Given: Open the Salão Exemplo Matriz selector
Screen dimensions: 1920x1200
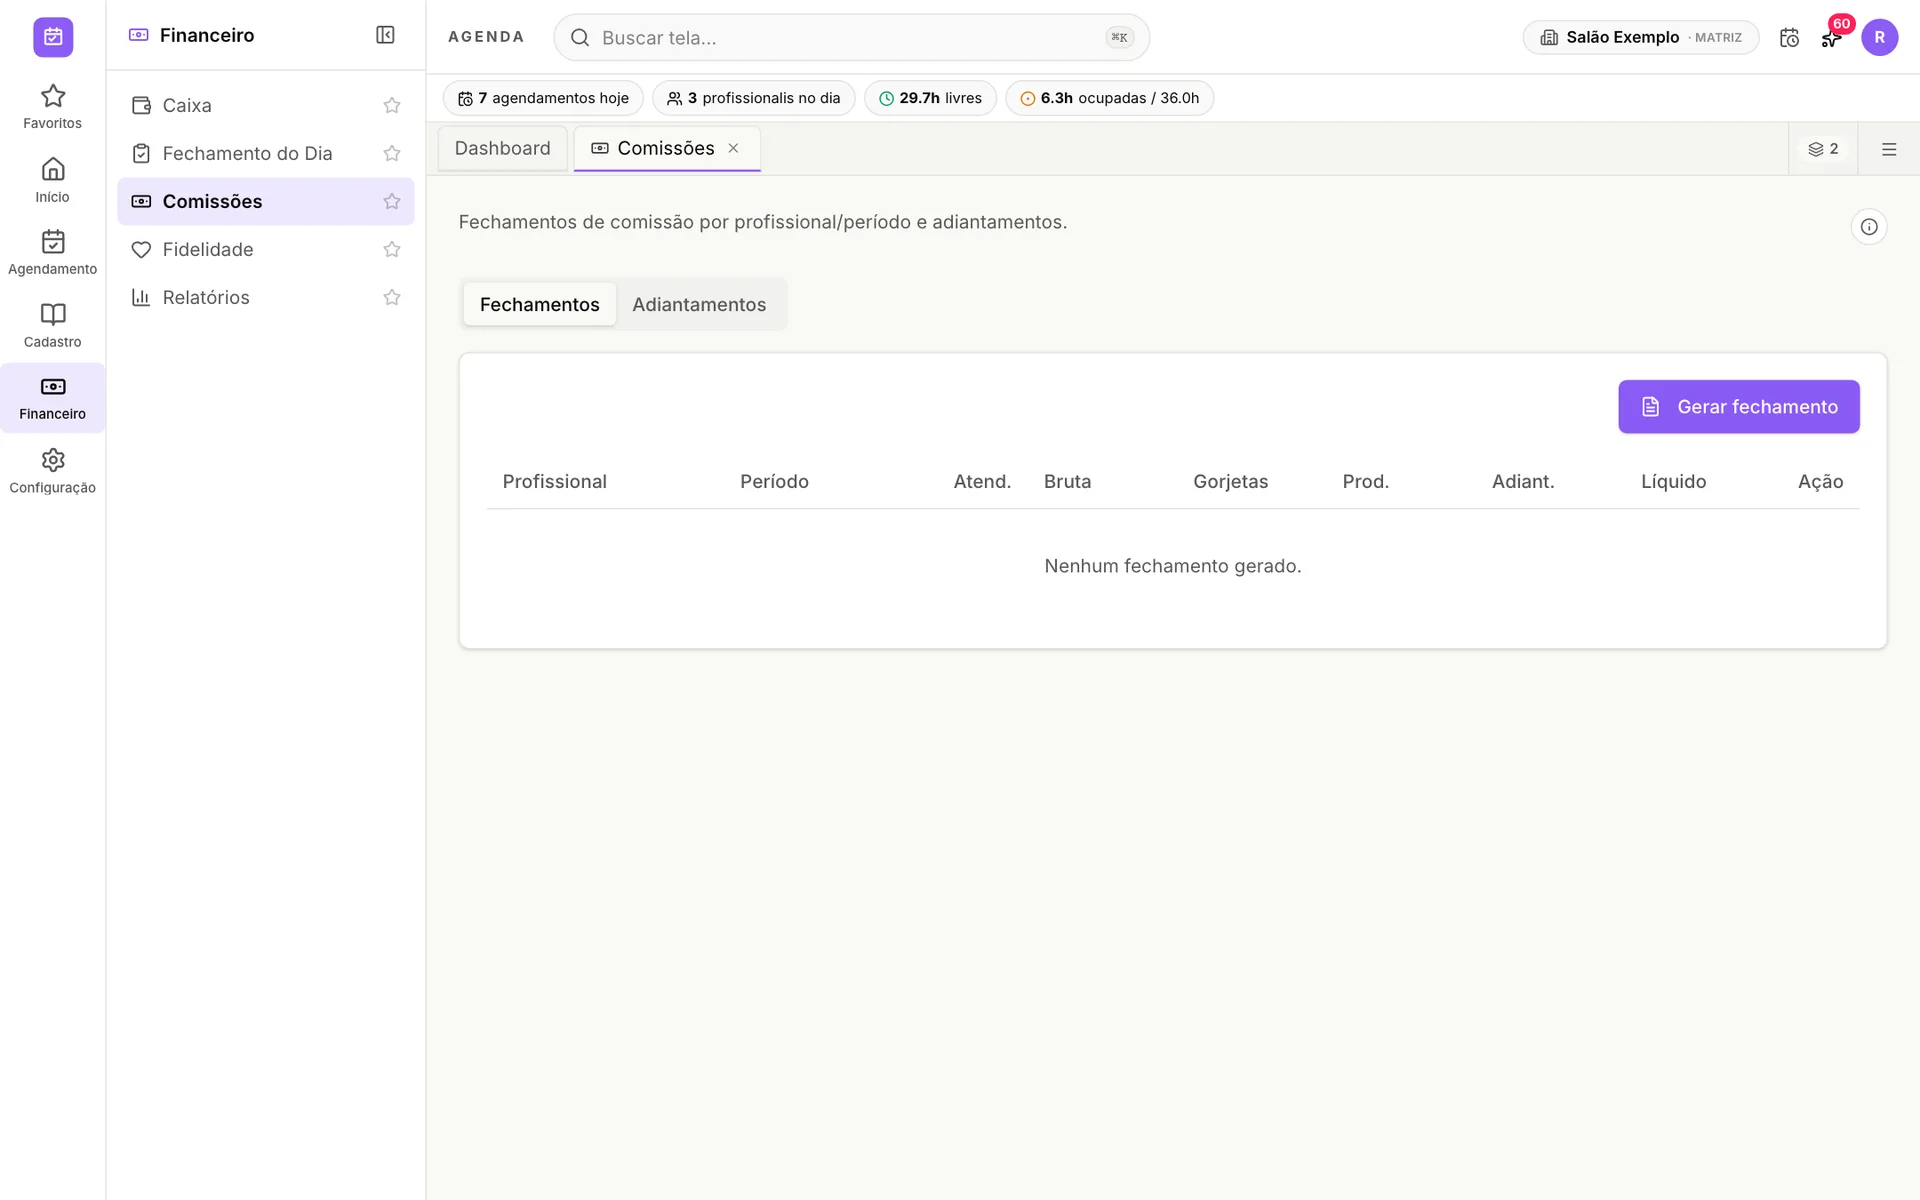Looking at the screenshot, I should coord(1640,37).
